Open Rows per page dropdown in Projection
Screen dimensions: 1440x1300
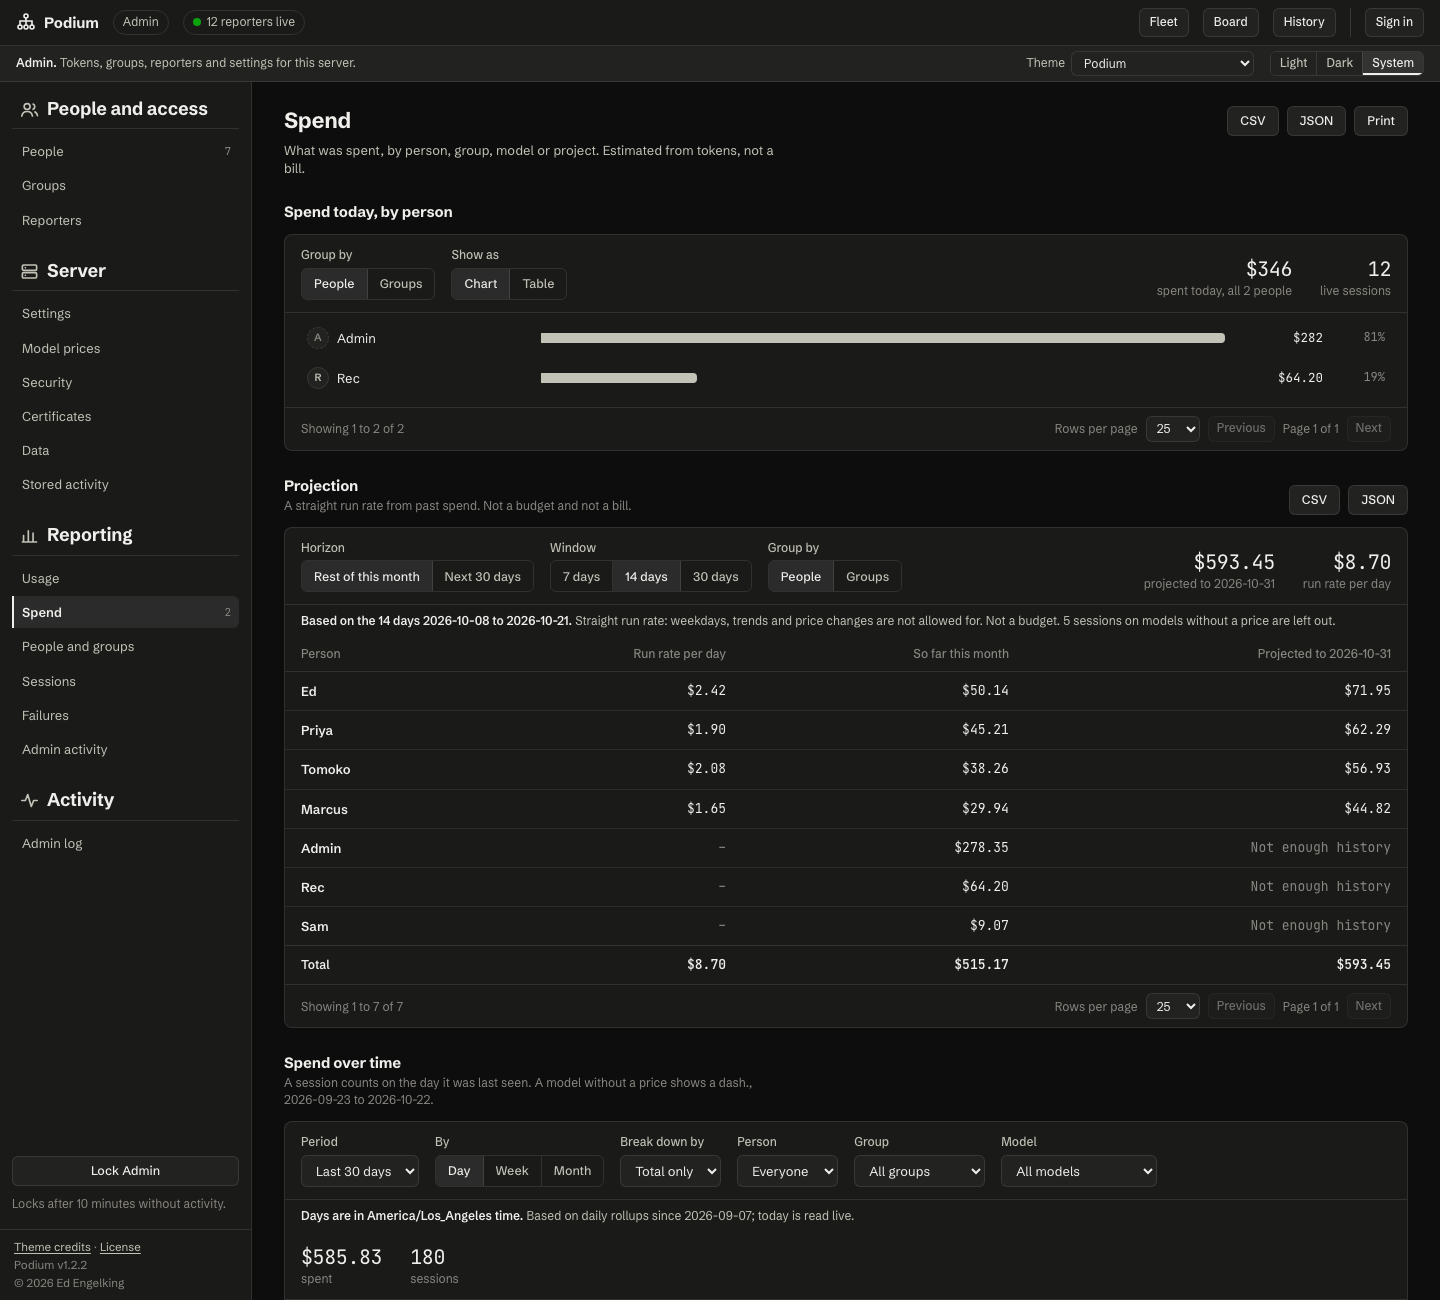(1172, 1007)
